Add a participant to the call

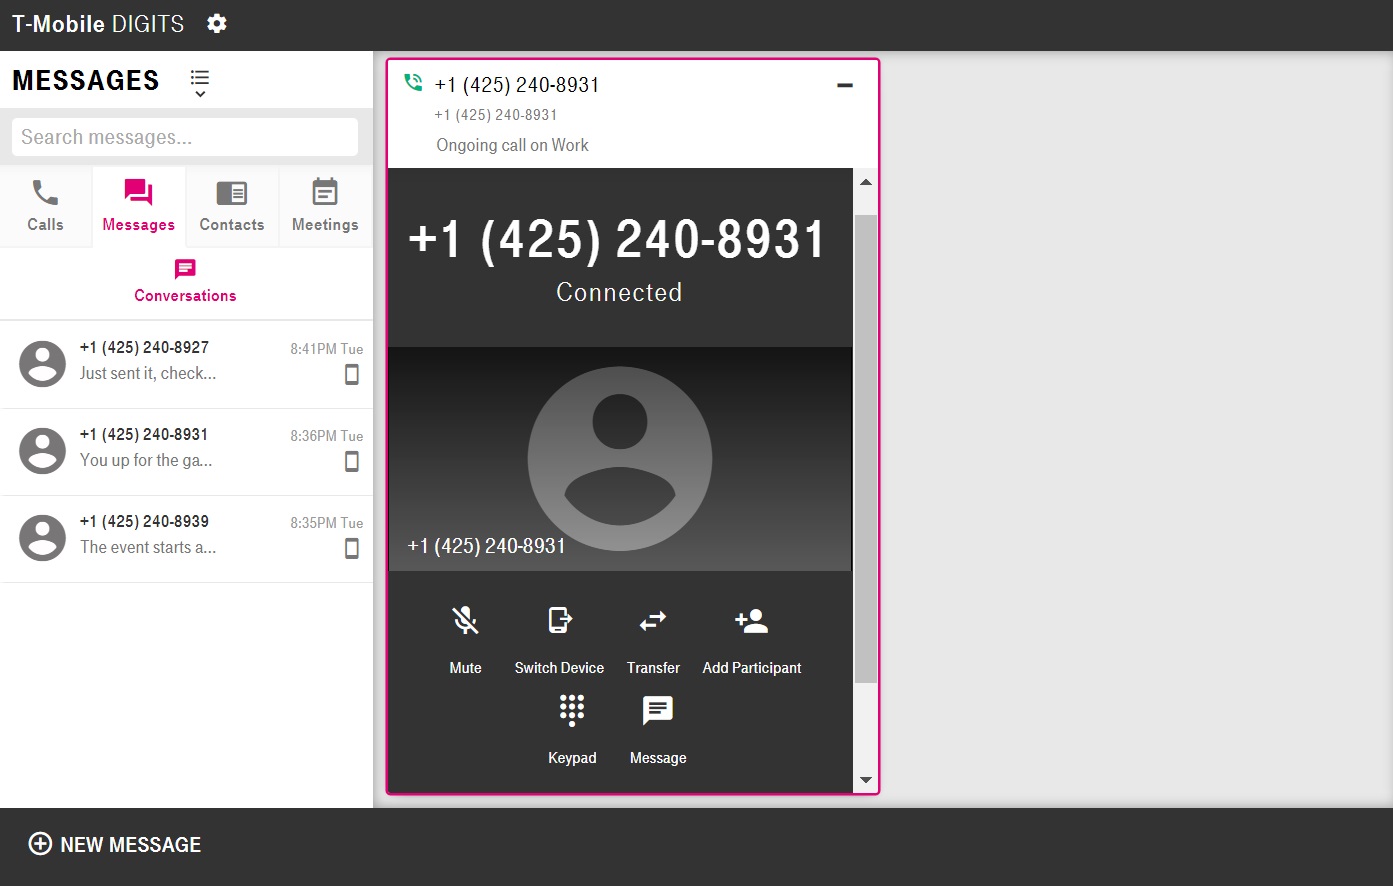(x=751, y=622)
